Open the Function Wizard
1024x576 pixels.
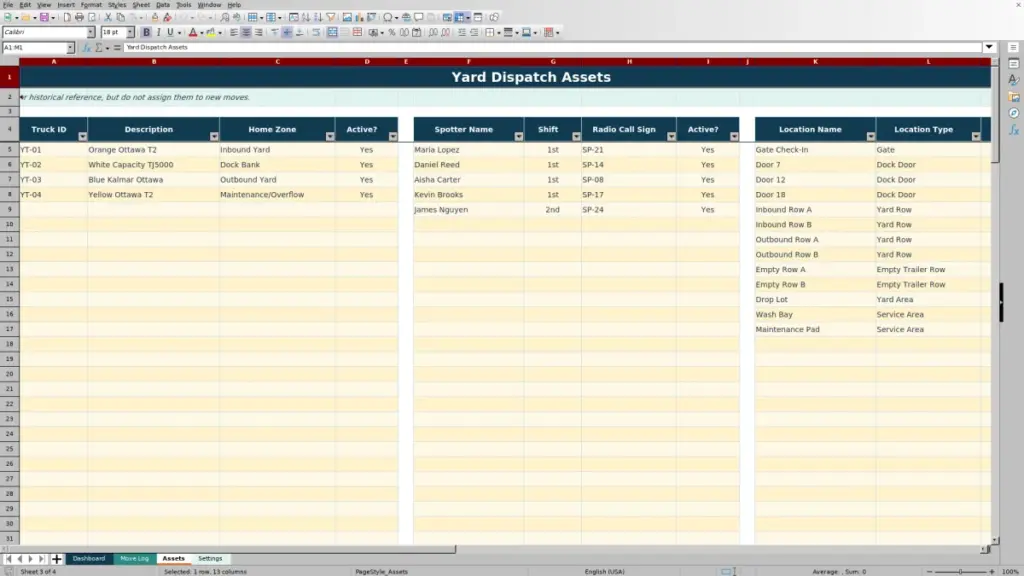(x=86, y=47)
